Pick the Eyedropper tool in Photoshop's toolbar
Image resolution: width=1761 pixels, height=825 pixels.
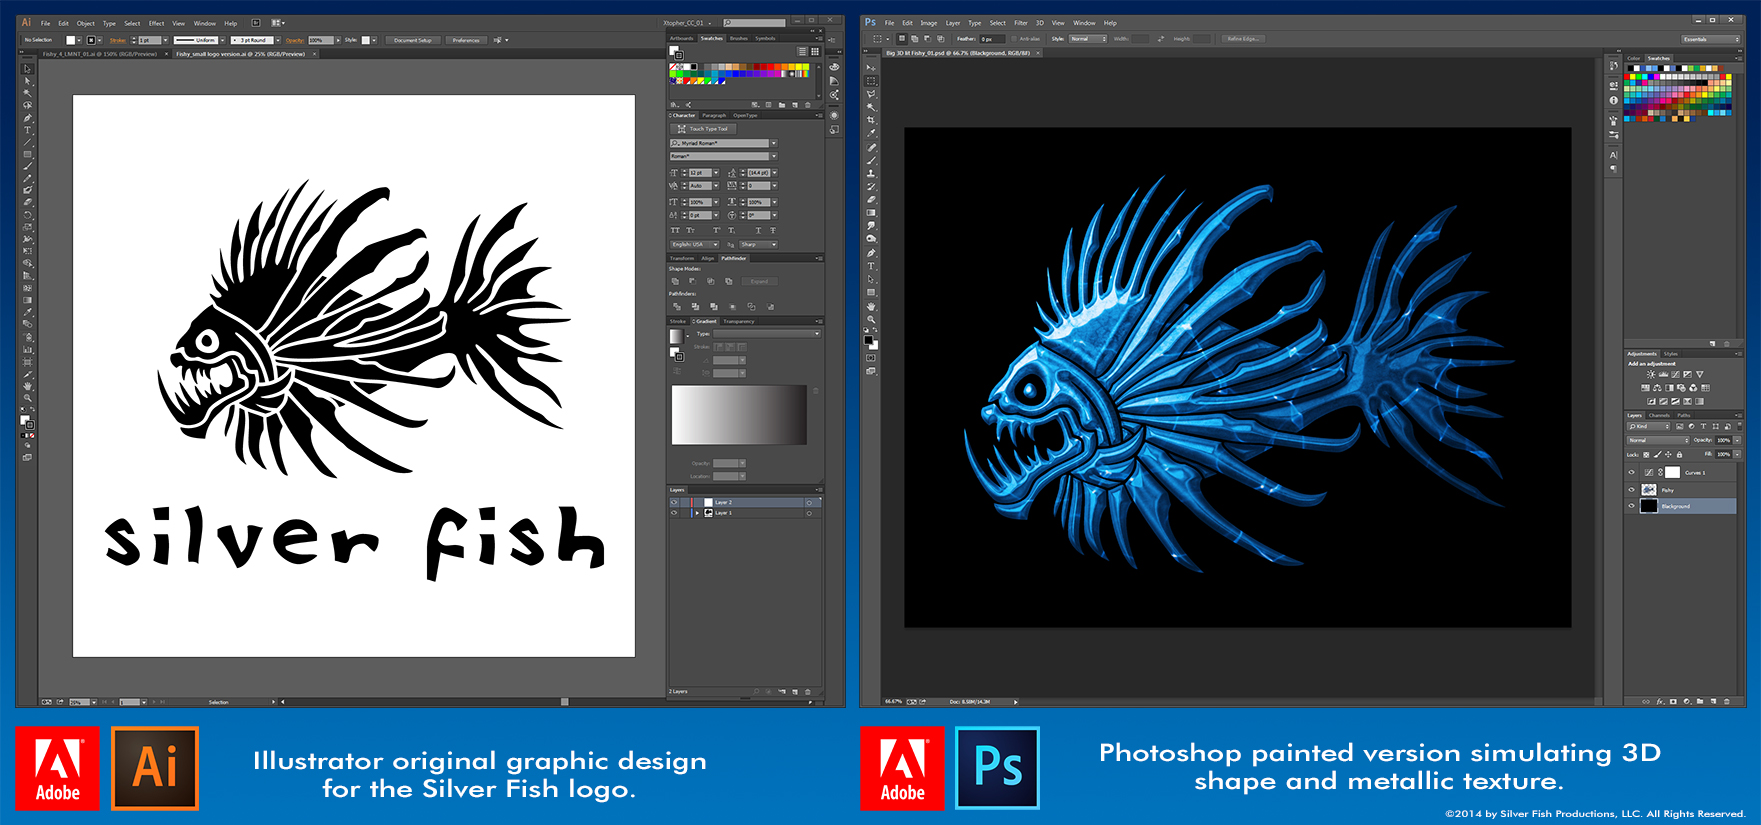pyautogui.click(x=871, y=133)
